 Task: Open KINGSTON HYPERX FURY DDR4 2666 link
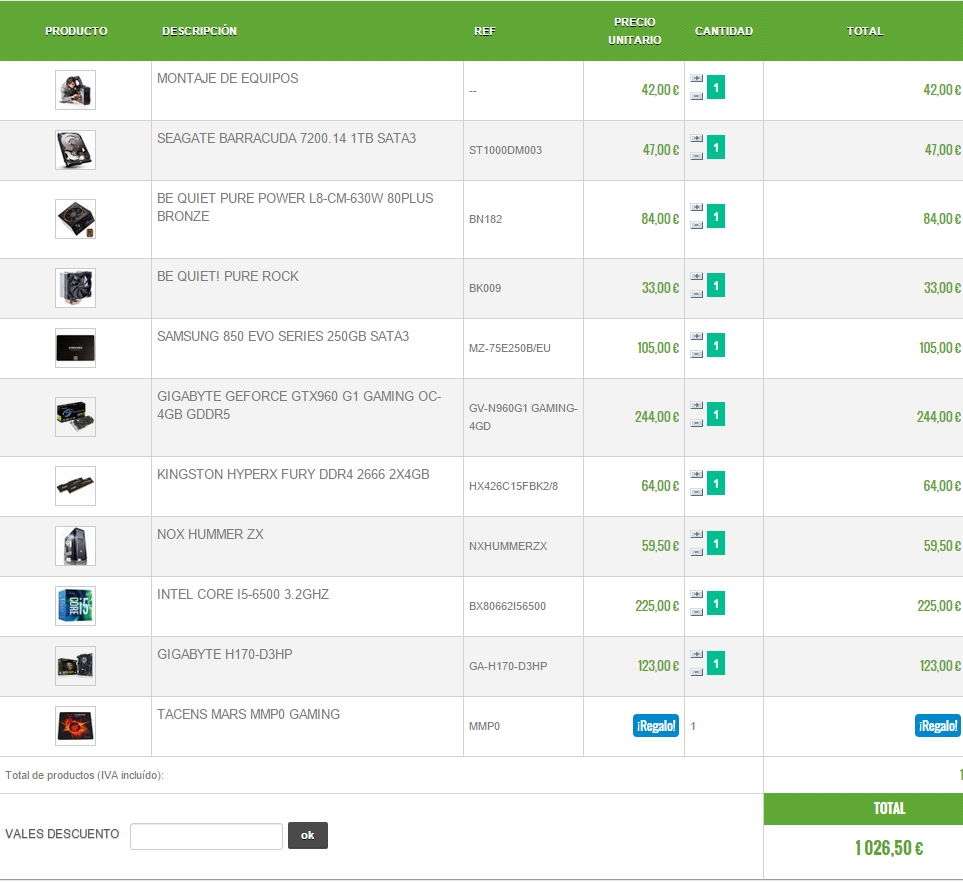294,474
